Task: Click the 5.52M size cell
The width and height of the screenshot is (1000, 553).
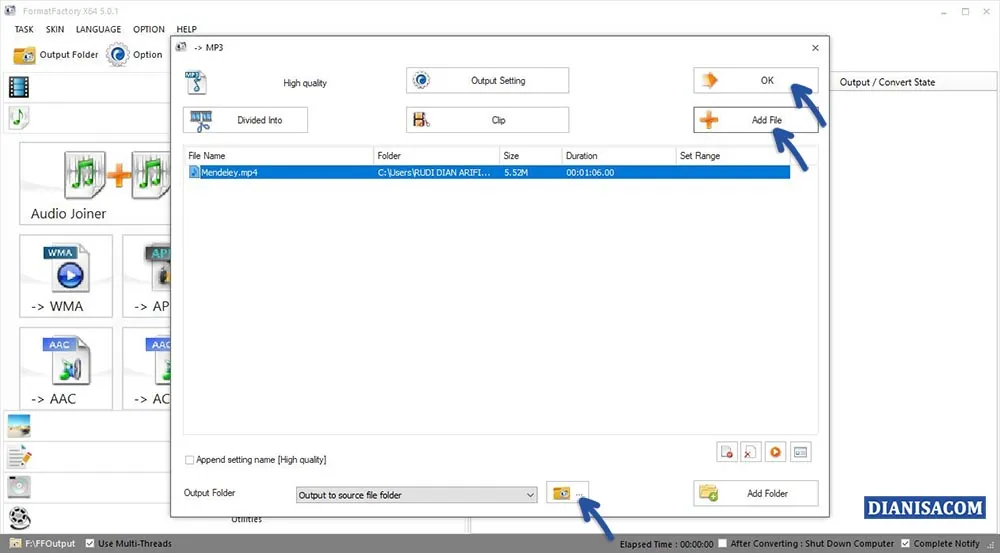Action: point(516,172)
